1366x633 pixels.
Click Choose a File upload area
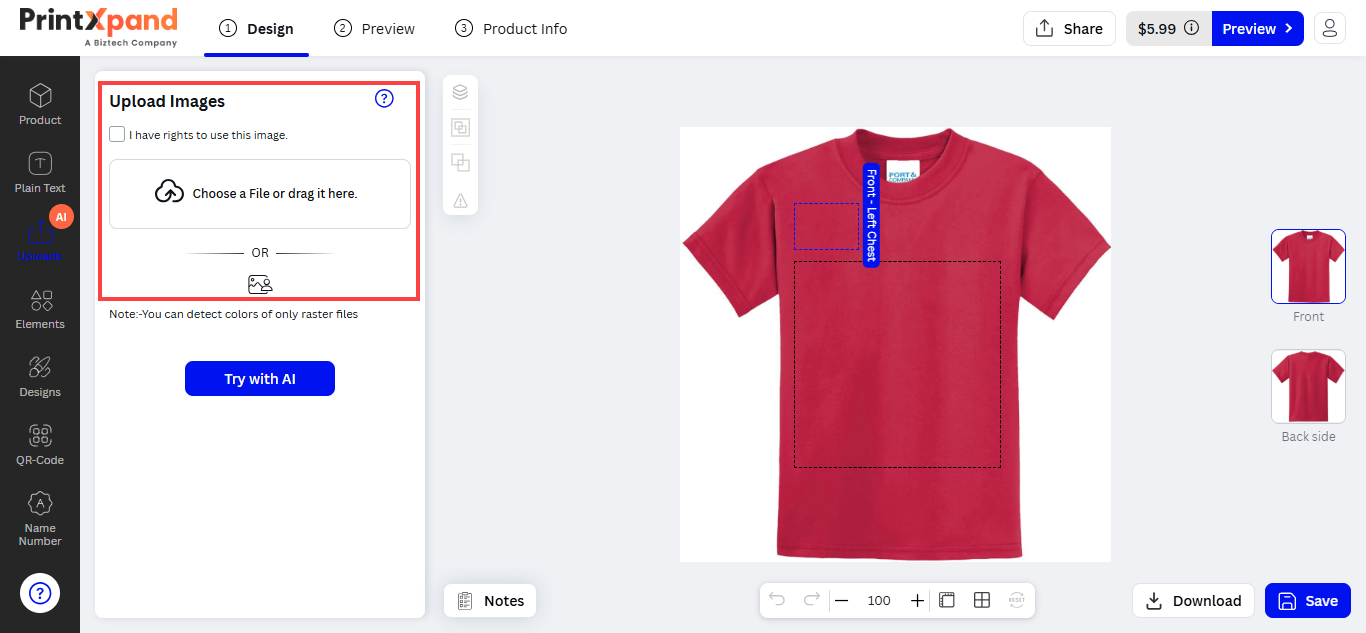point(260,194)
